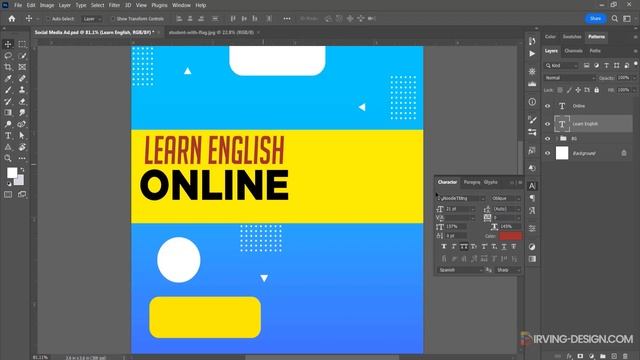The width and height of the screenshot is (640, 360).
Task: Open the File menu
Action: [18, 5]
